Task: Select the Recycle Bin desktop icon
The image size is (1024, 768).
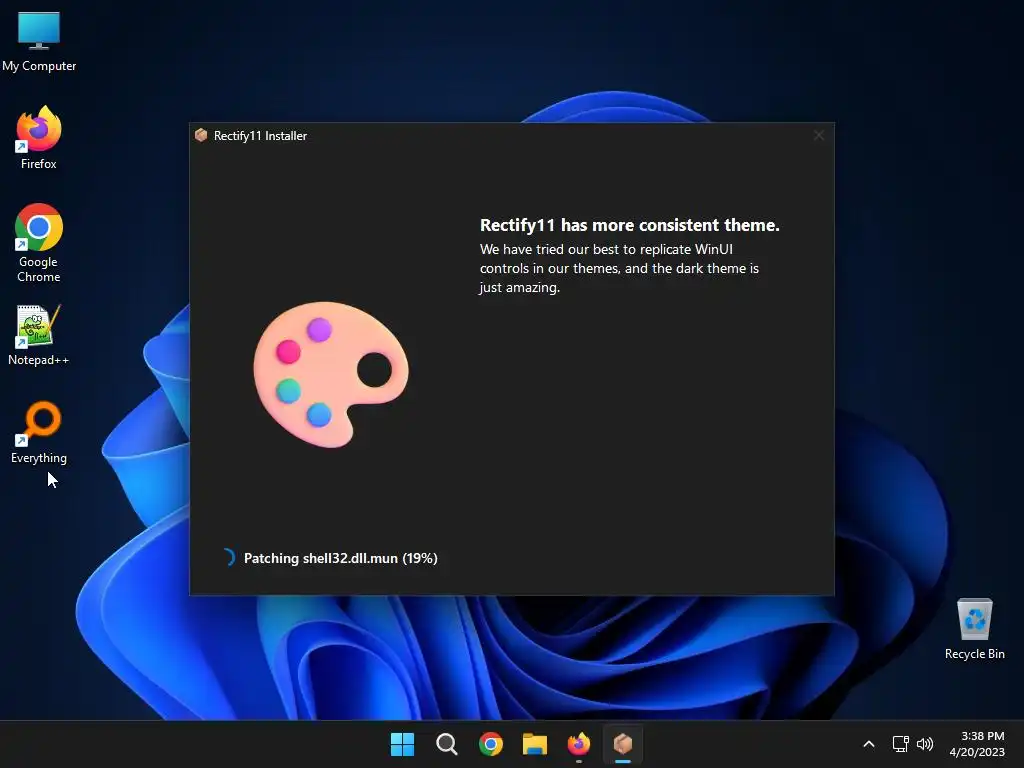Action: 974,629
